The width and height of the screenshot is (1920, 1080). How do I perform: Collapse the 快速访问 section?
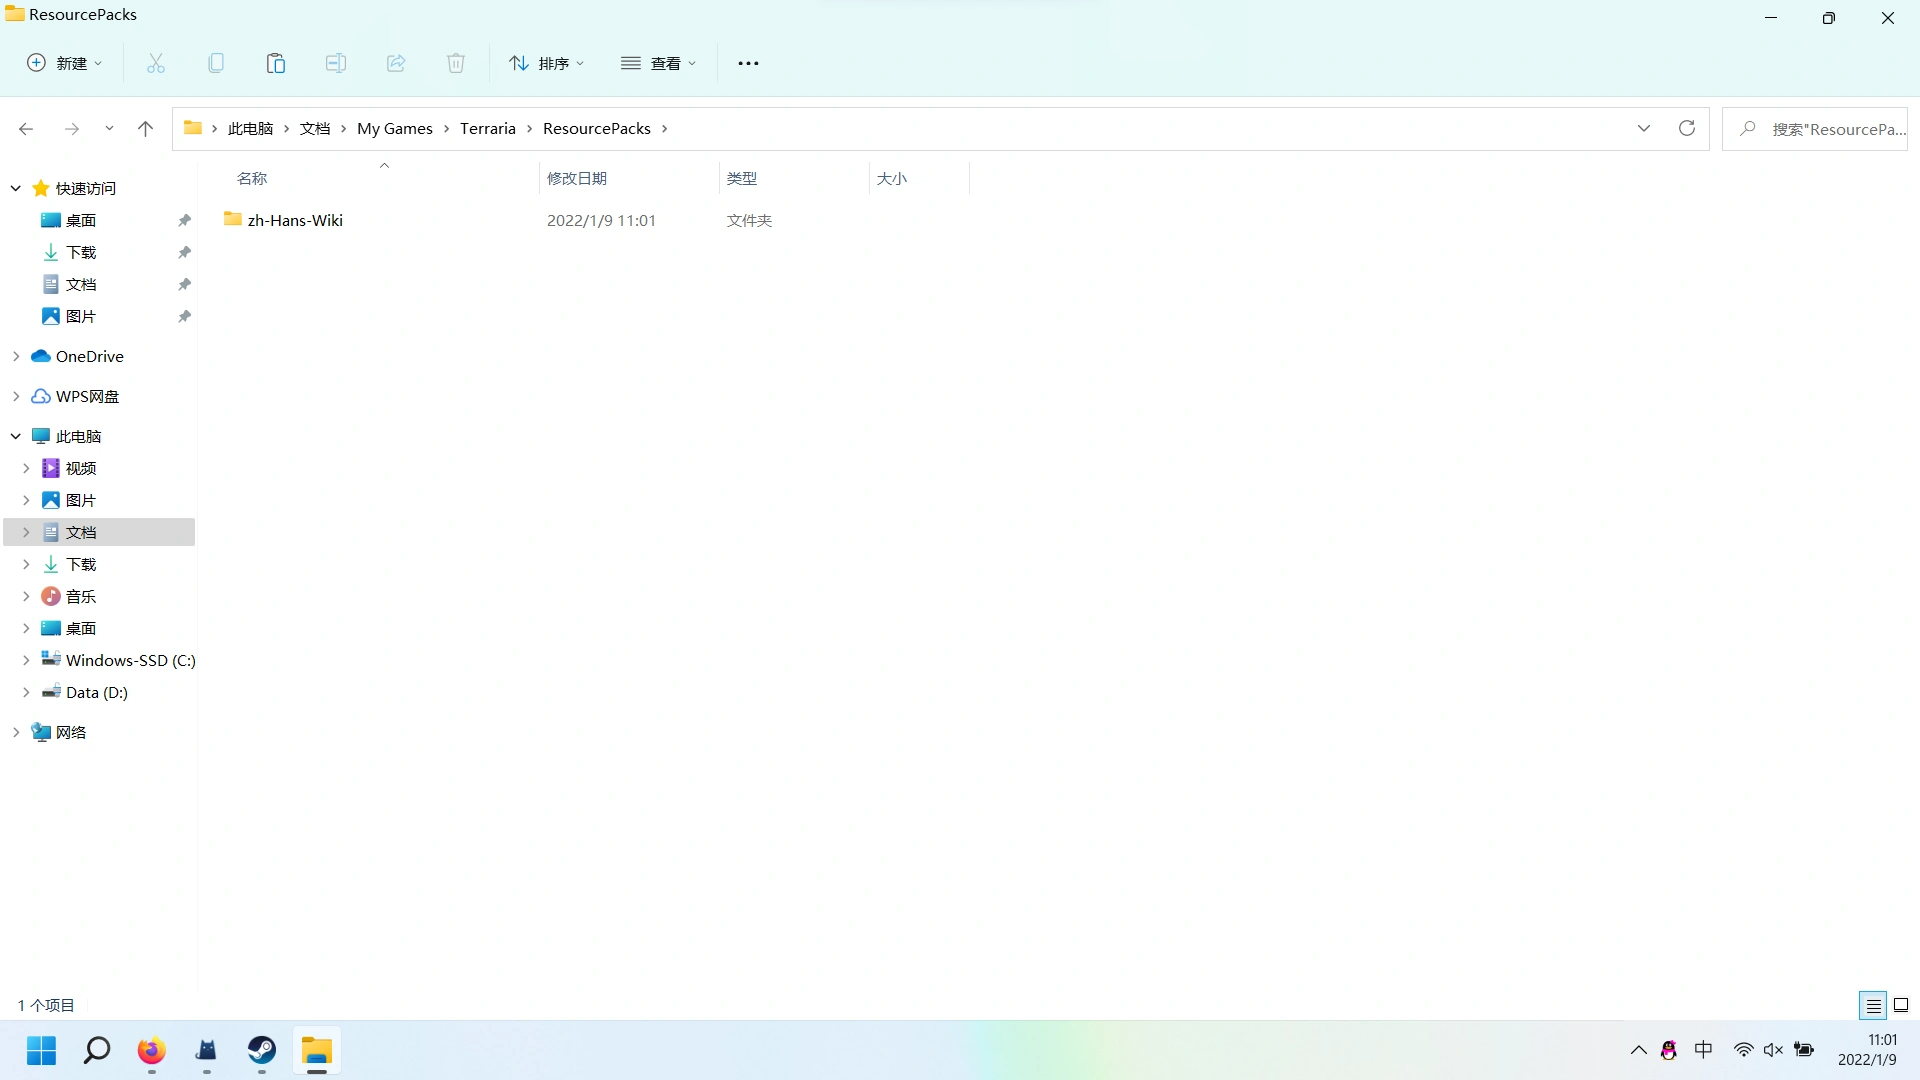coord(16,188)
